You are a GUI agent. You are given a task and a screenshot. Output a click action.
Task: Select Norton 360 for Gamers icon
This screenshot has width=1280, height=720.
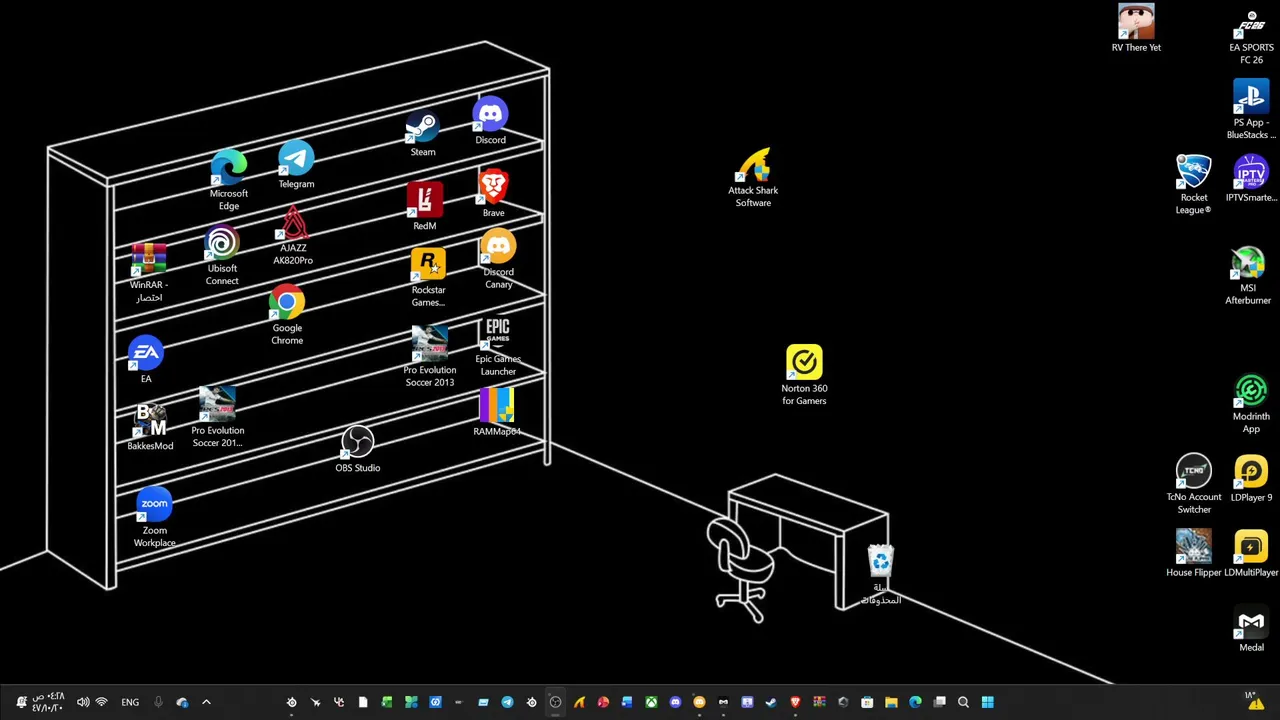[x=804, y=376]
